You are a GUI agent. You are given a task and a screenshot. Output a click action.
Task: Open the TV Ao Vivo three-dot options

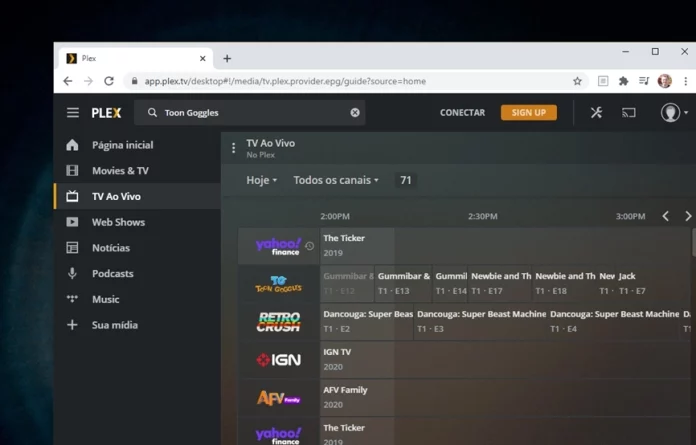[233, 148]
